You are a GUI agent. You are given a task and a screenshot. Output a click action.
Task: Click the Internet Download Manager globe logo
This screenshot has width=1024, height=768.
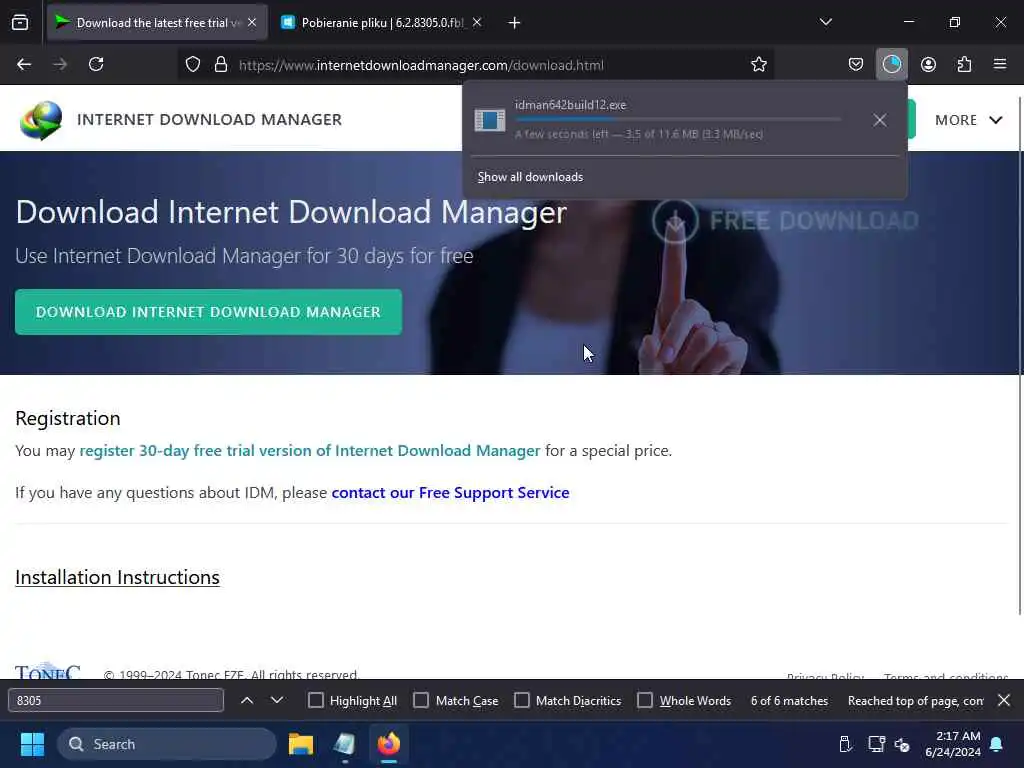click(x=40, y=120)
